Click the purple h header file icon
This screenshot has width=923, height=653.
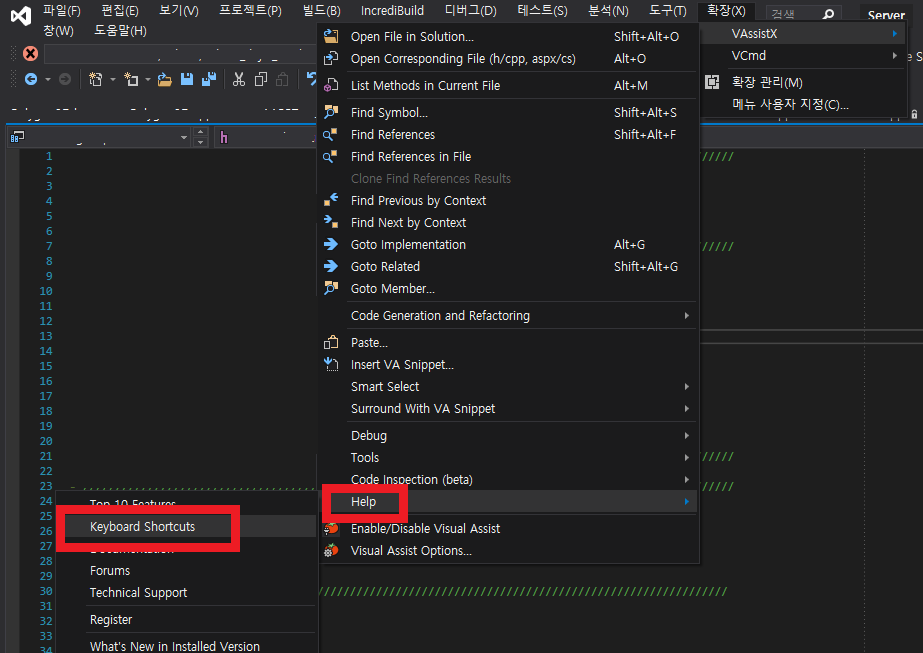click(224, 138)
